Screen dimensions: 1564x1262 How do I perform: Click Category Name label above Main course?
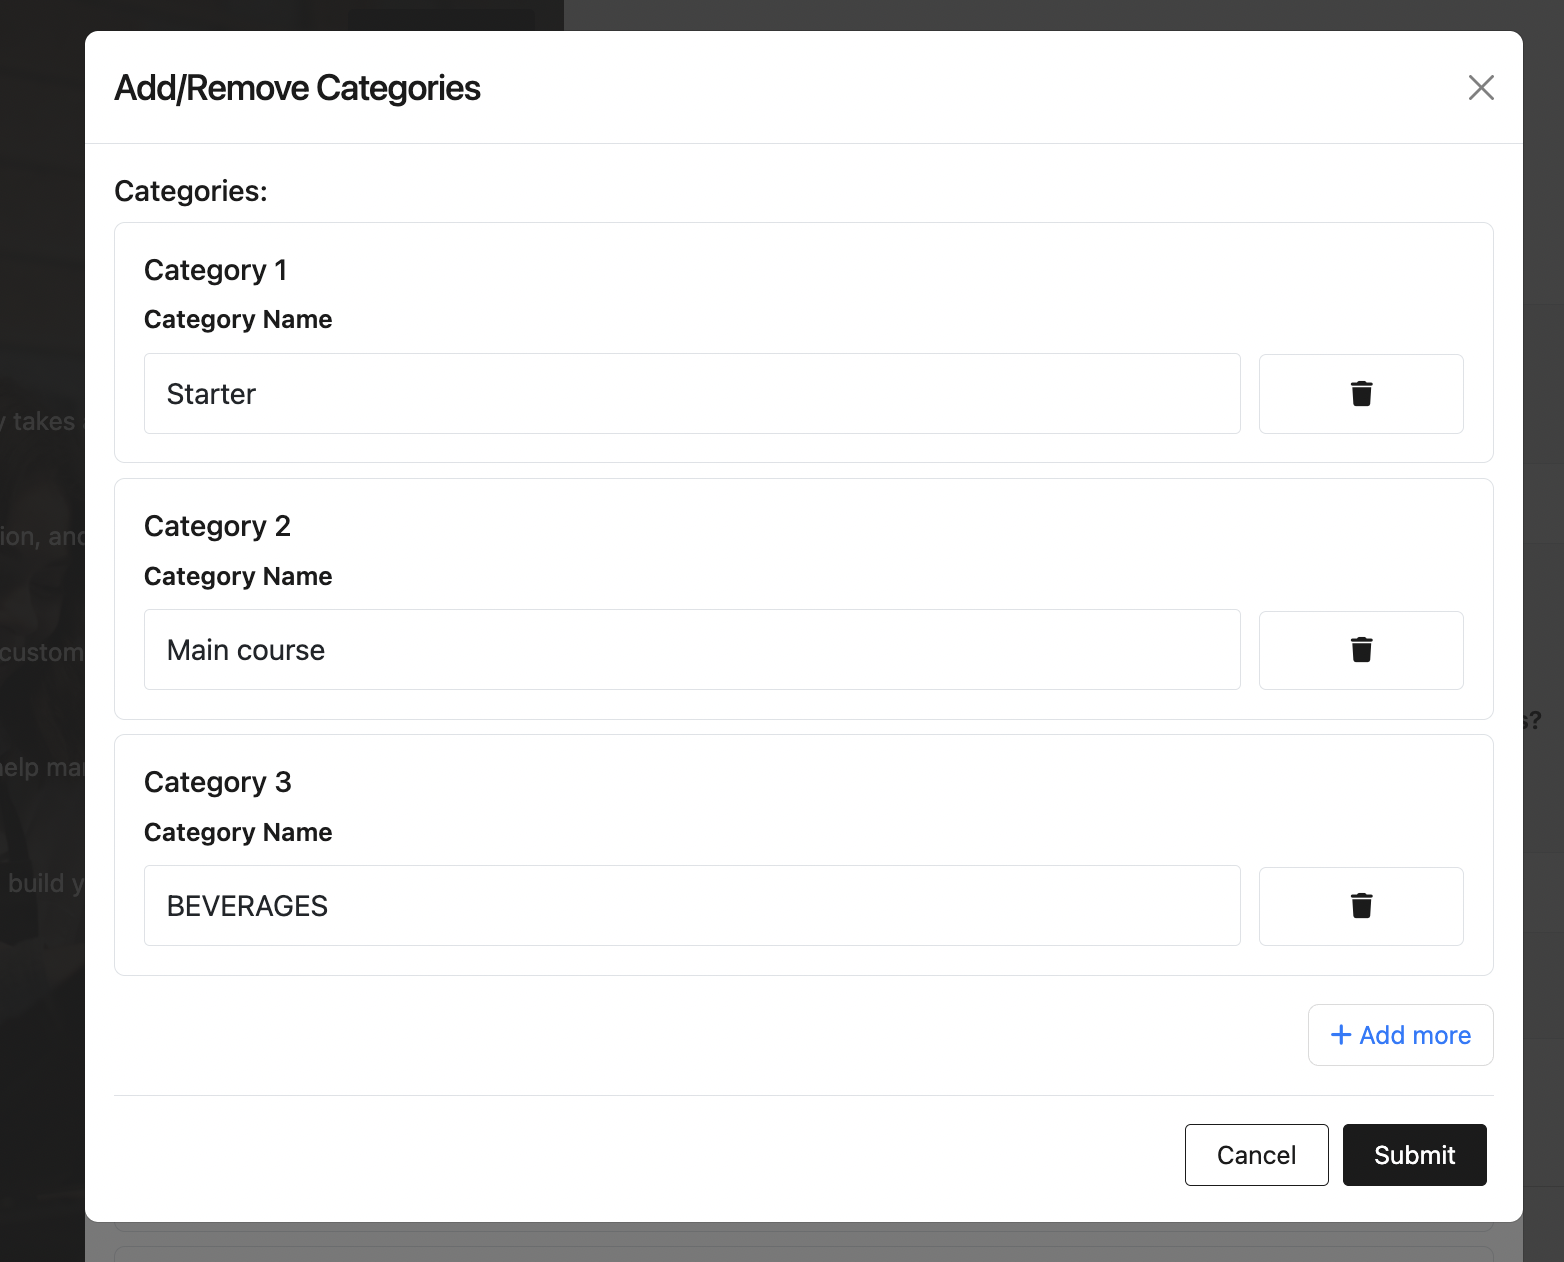(238, 576)
